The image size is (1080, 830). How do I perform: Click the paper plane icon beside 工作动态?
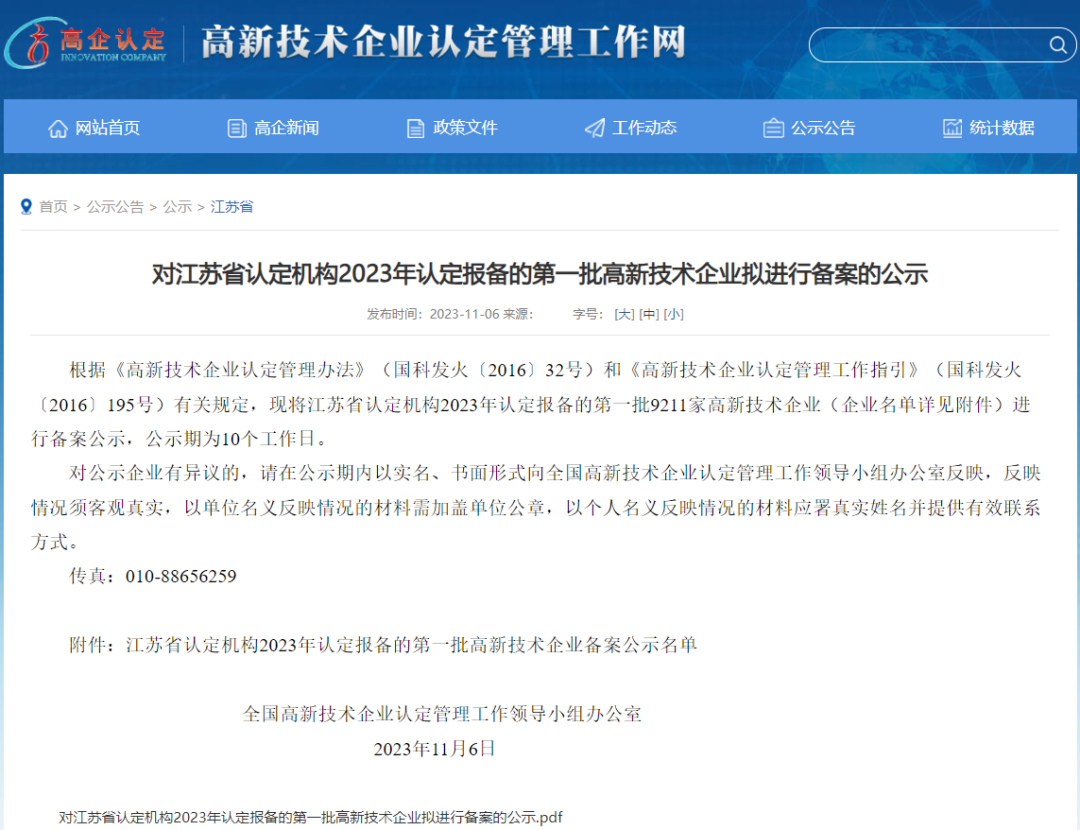click(595, 128)
